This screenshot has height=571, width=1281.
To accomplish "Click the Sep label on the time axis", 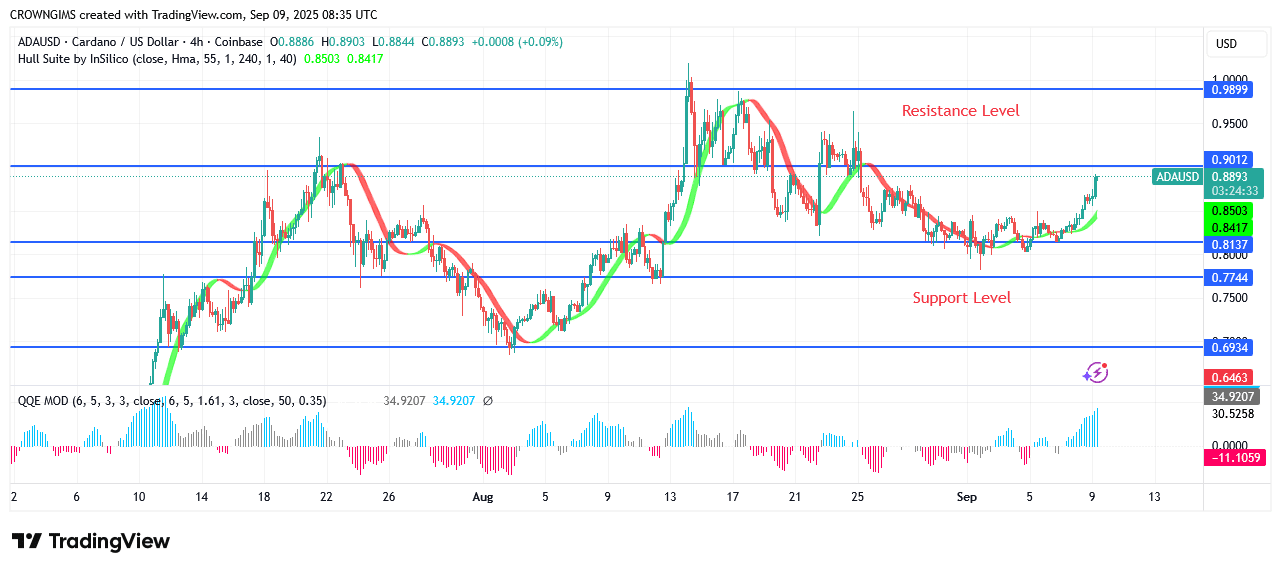I will click(x=966, y=497).
